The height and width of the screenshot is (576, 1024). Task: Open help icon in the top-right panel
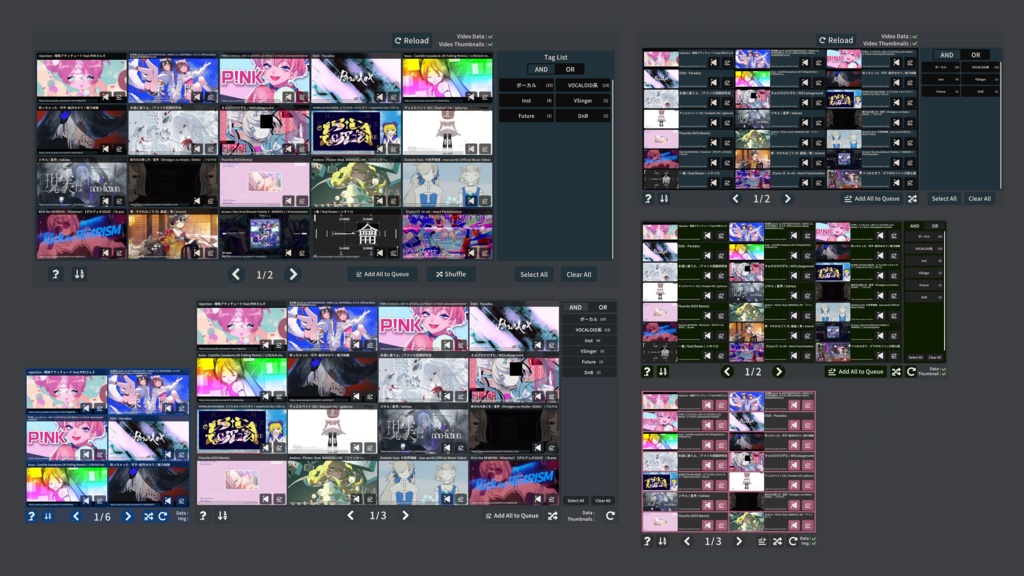coord(648,199)
